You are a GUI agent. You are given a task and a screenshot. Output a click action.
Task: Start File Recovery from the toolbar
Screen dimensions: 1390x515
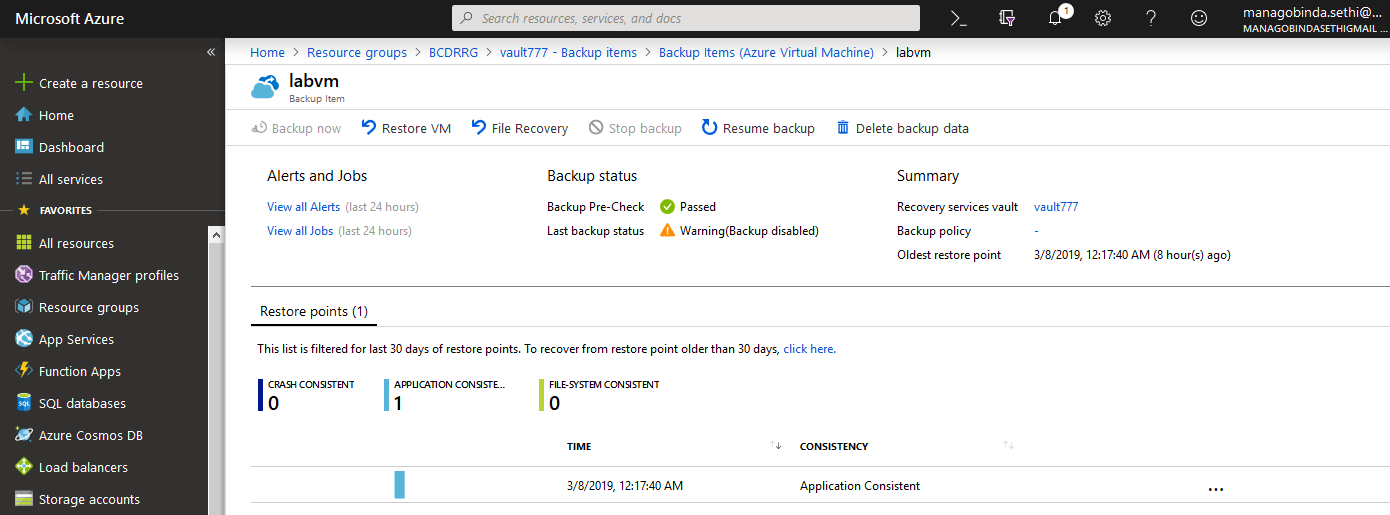520,128
